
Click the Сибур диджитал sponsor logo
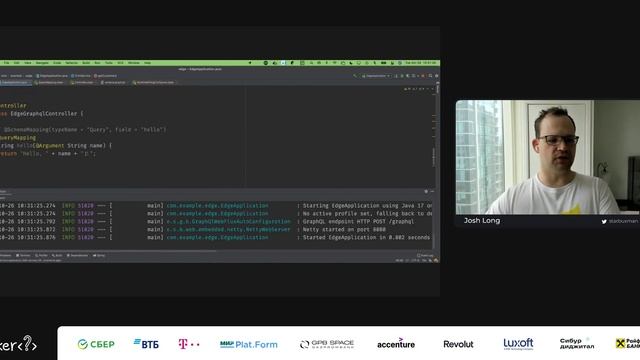click(x=577, y=343)
